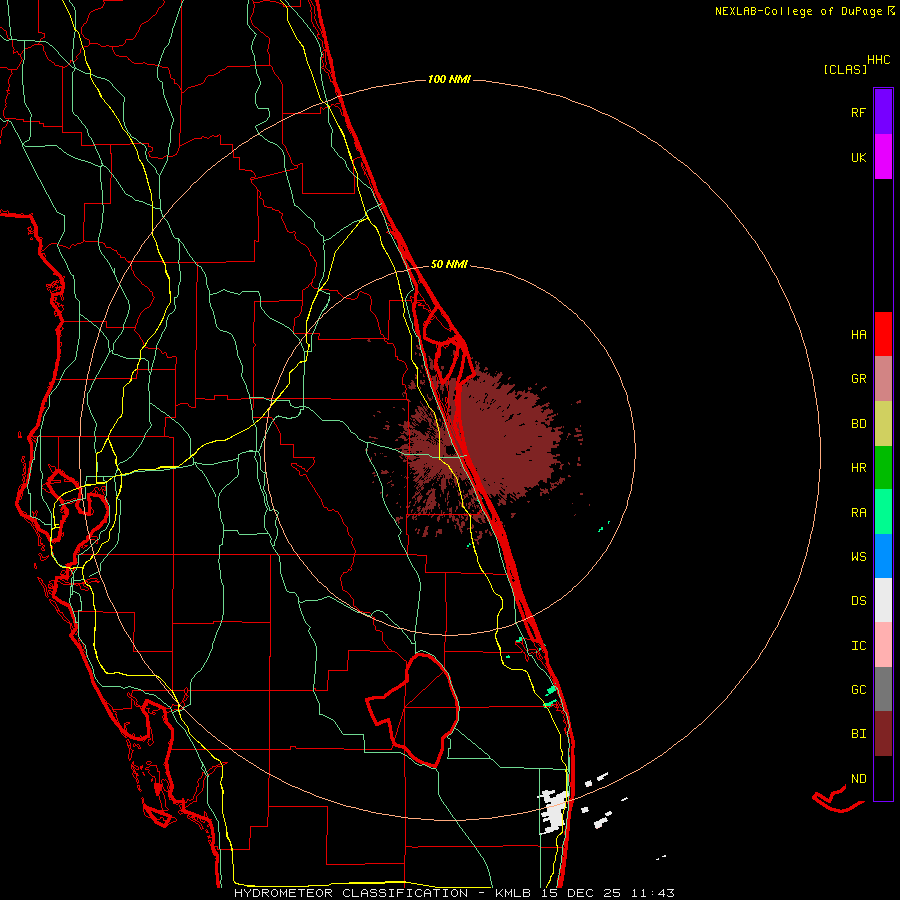Click the HHC product label
The image size is (900, 900).
coord(878,60)
